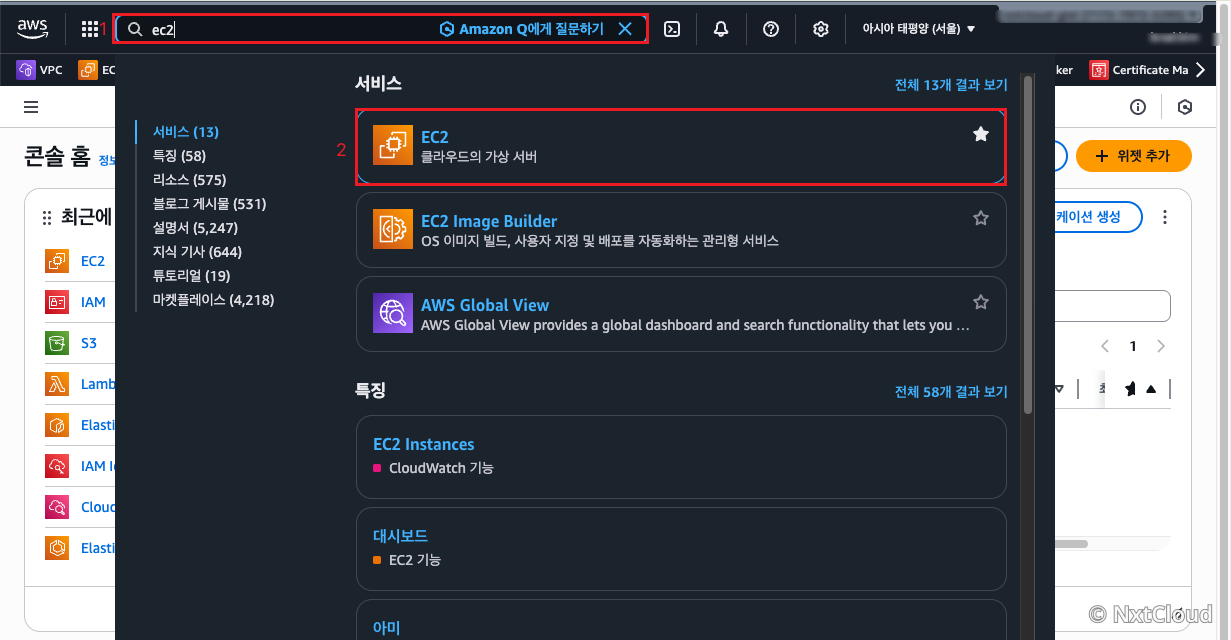1231x640 pixels.
Task: Open the 아미 feature result
Action: click(681, 620)
